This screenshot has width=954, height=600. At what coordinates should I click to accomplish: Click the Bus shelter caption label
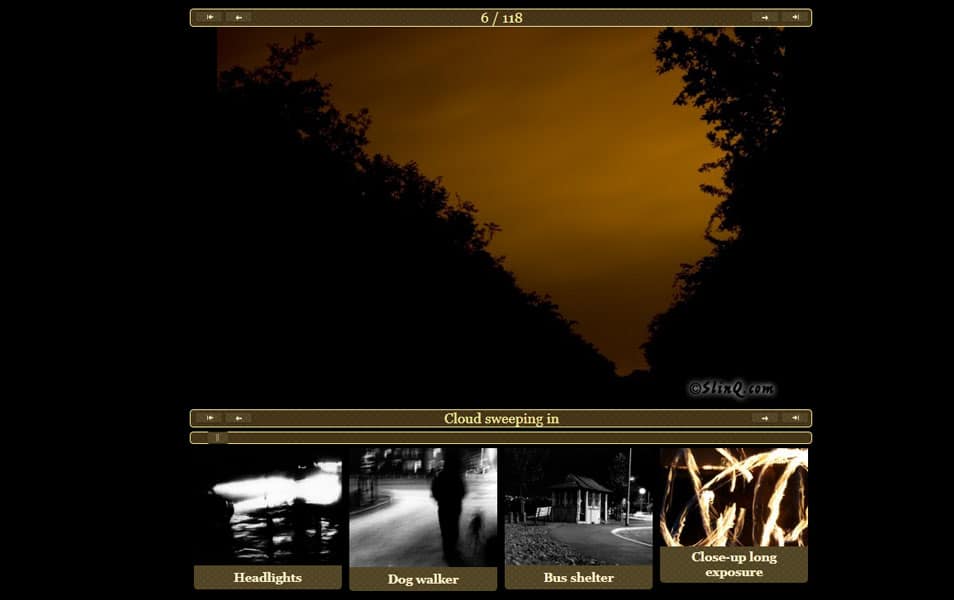[578, 577]
